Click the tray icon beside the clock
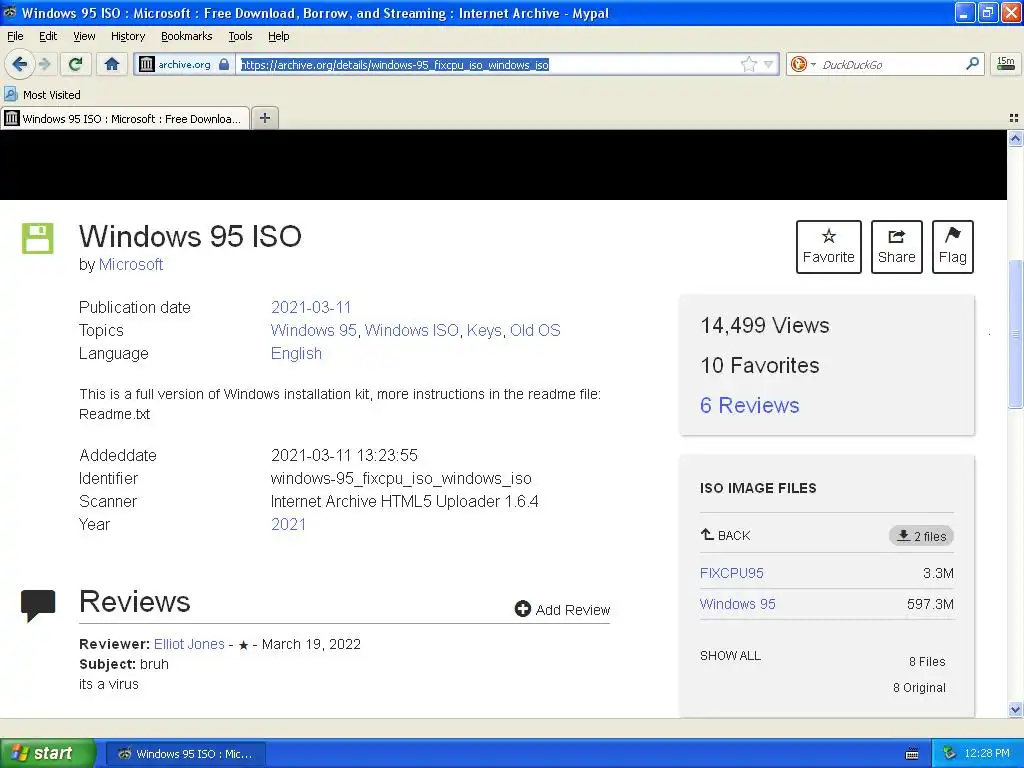The width and height of the screenshot is (1024, 768). 950,753
